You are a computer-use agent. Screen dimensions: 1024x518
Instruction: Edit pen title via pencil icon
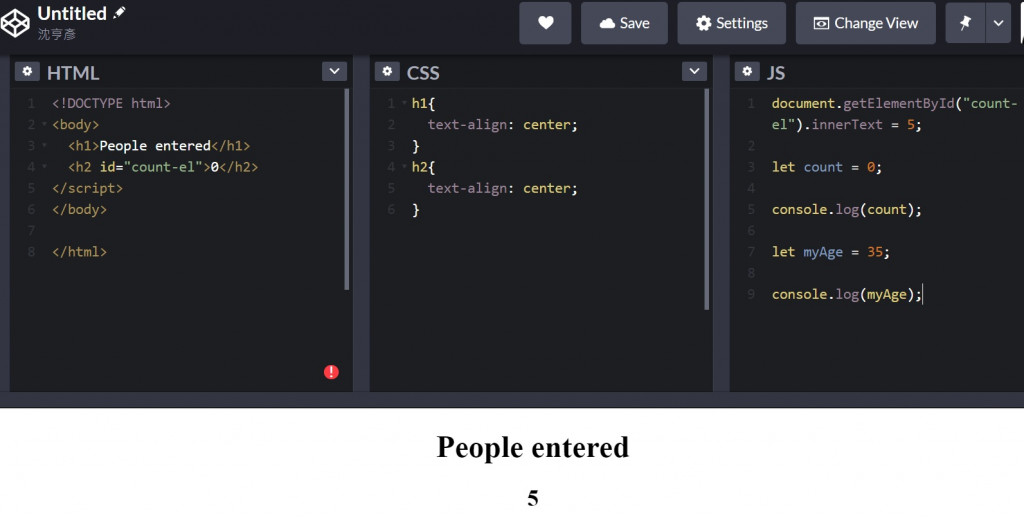(119, 12)
